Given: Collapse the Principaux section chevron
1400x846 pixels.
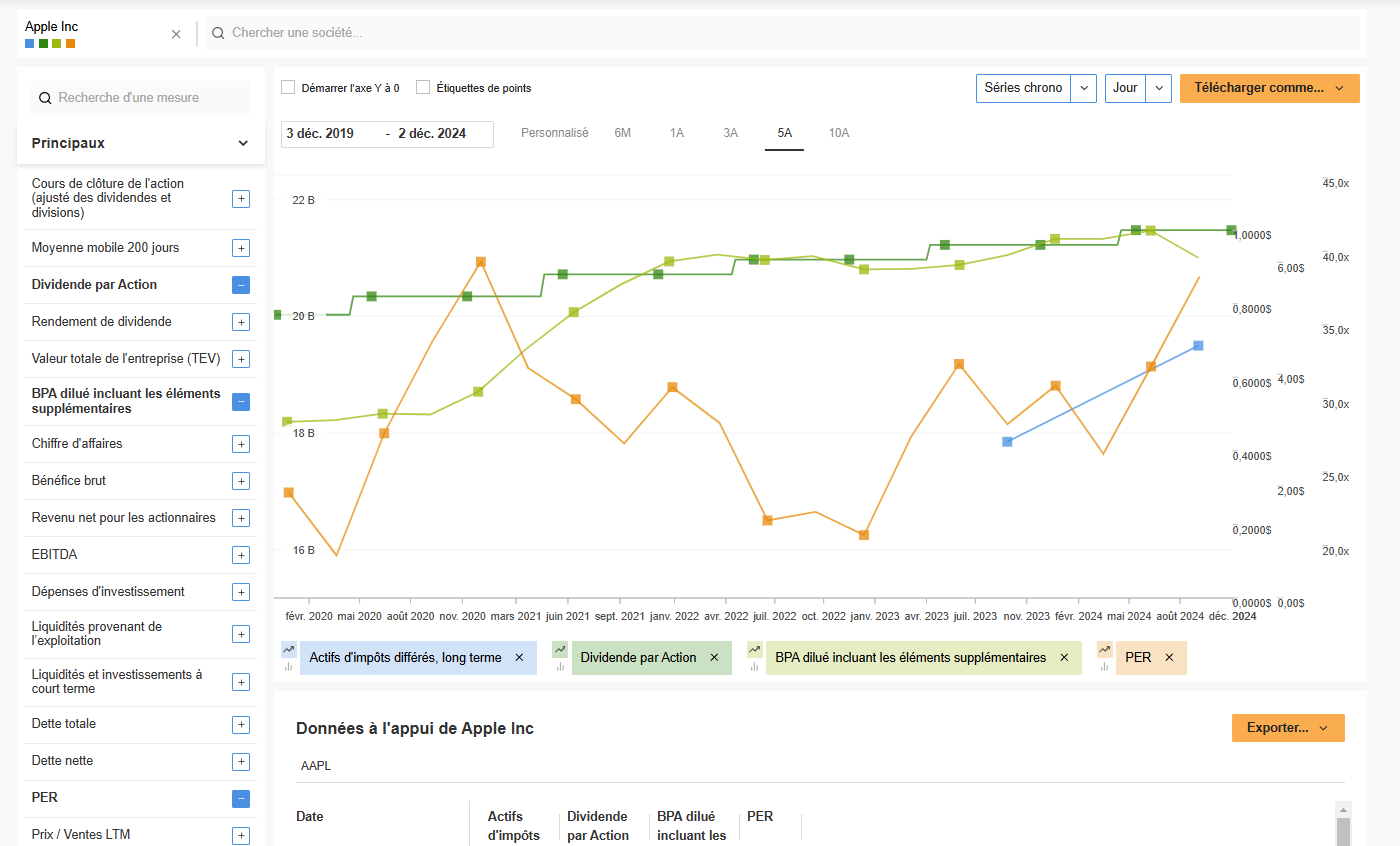Looking at the screenshot, I should pyautogui.click(x=243, y=143).
